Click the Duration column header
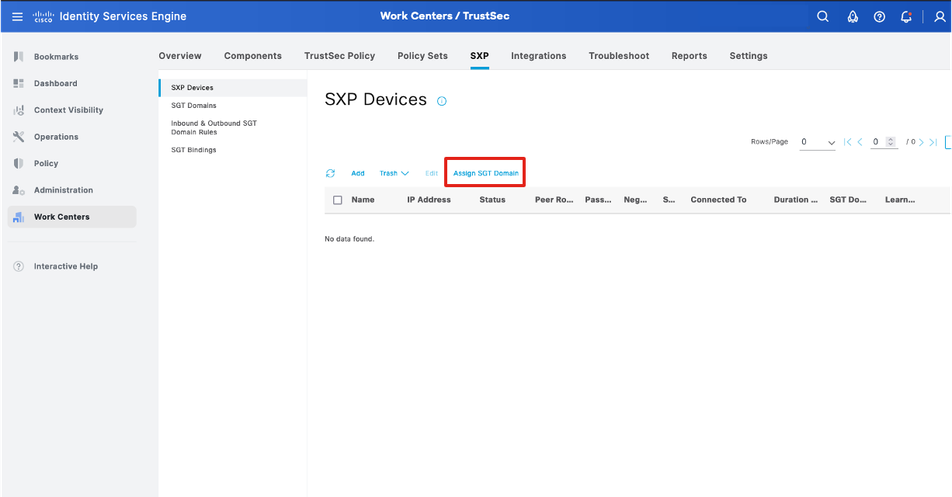 pos(795,200)
